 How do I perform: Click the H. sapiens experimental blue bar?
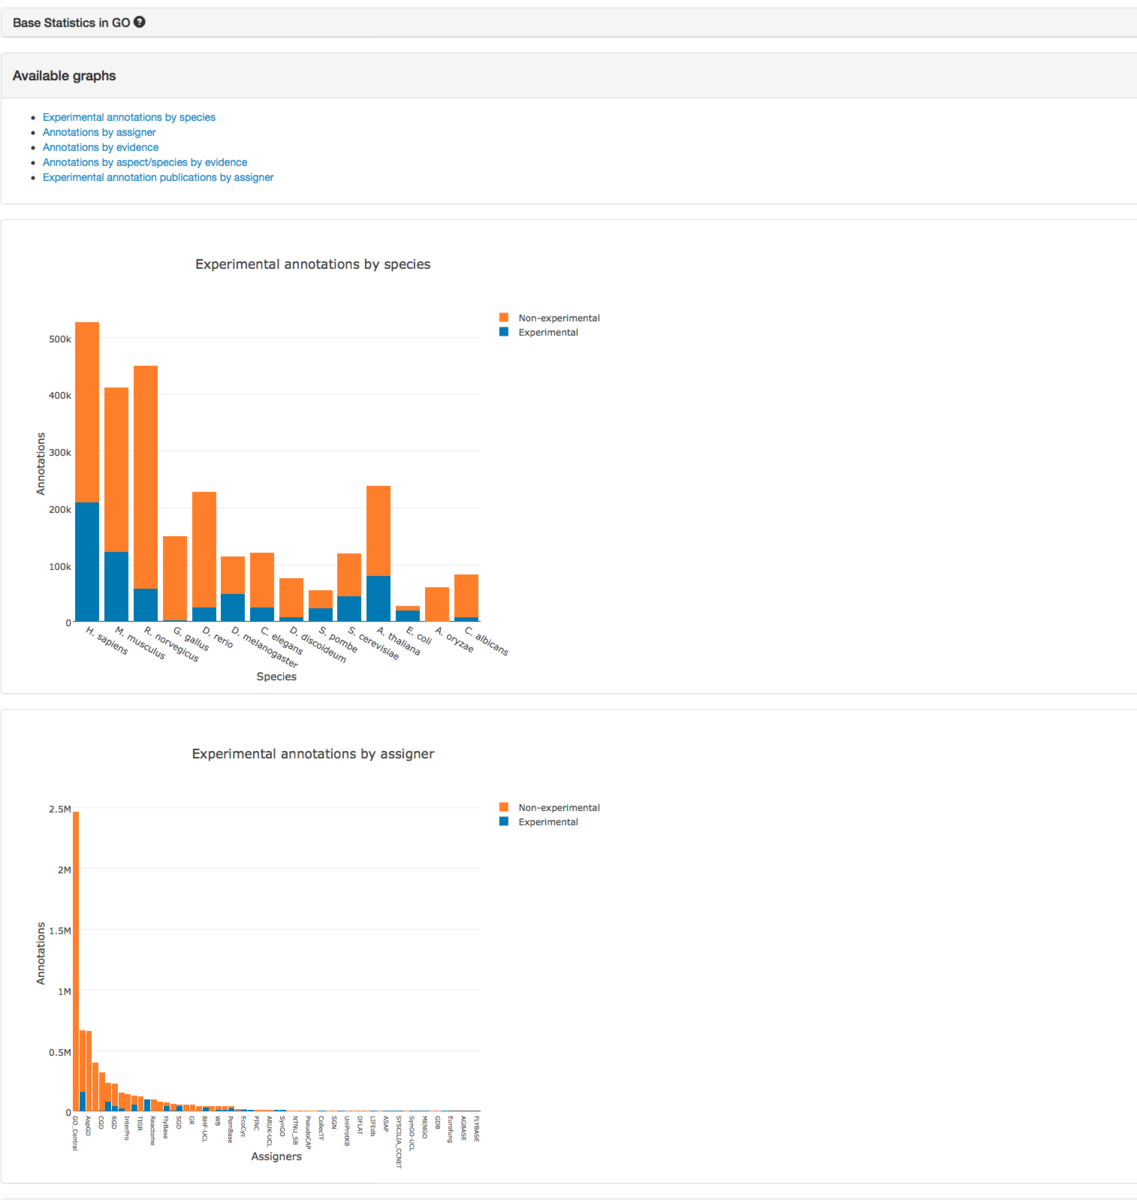87,562
